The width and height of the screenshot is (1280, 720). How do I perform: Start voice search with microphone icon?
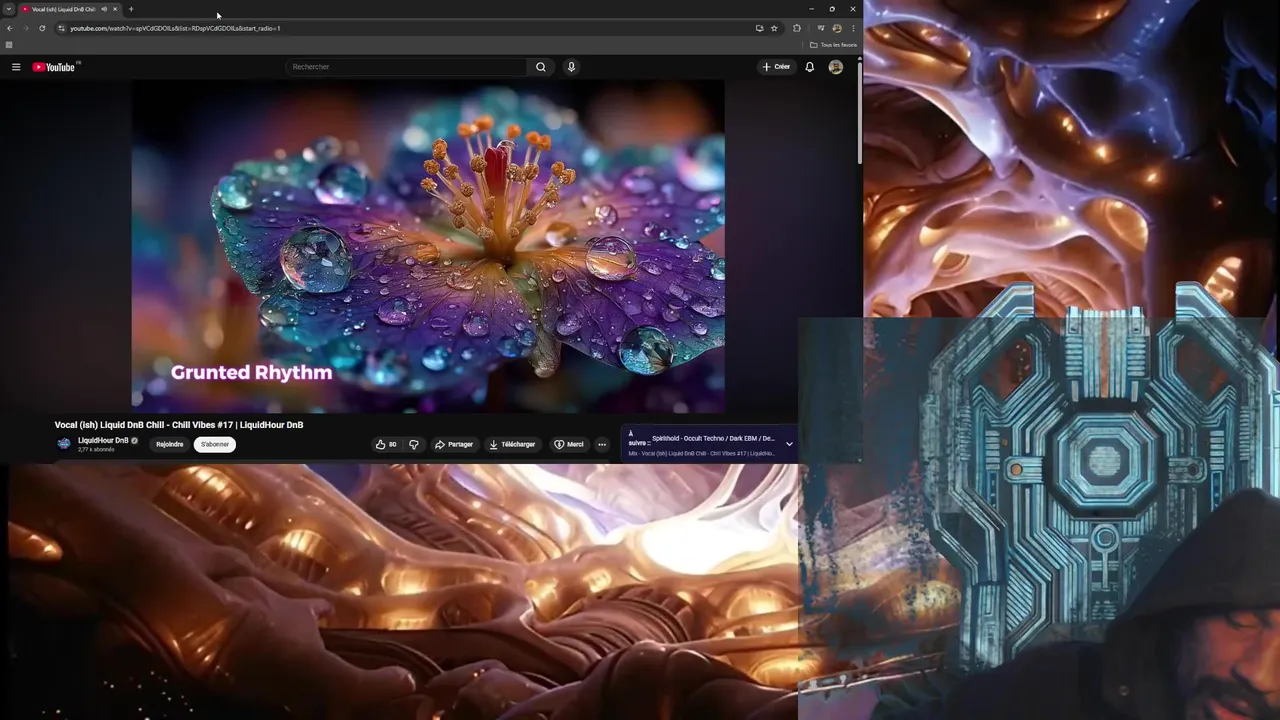pyautogui.click(x=572, y=67)
